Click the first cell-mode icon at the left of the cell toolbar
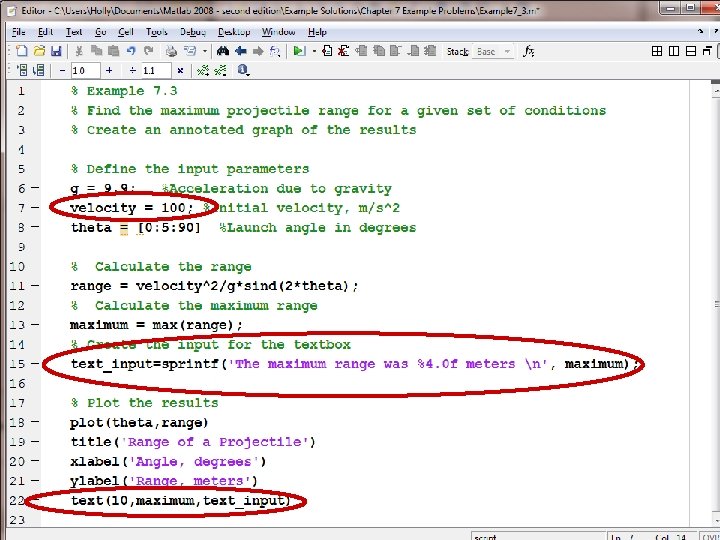The width and height of the screenshot is (720, 540). (x=22, y=70)
